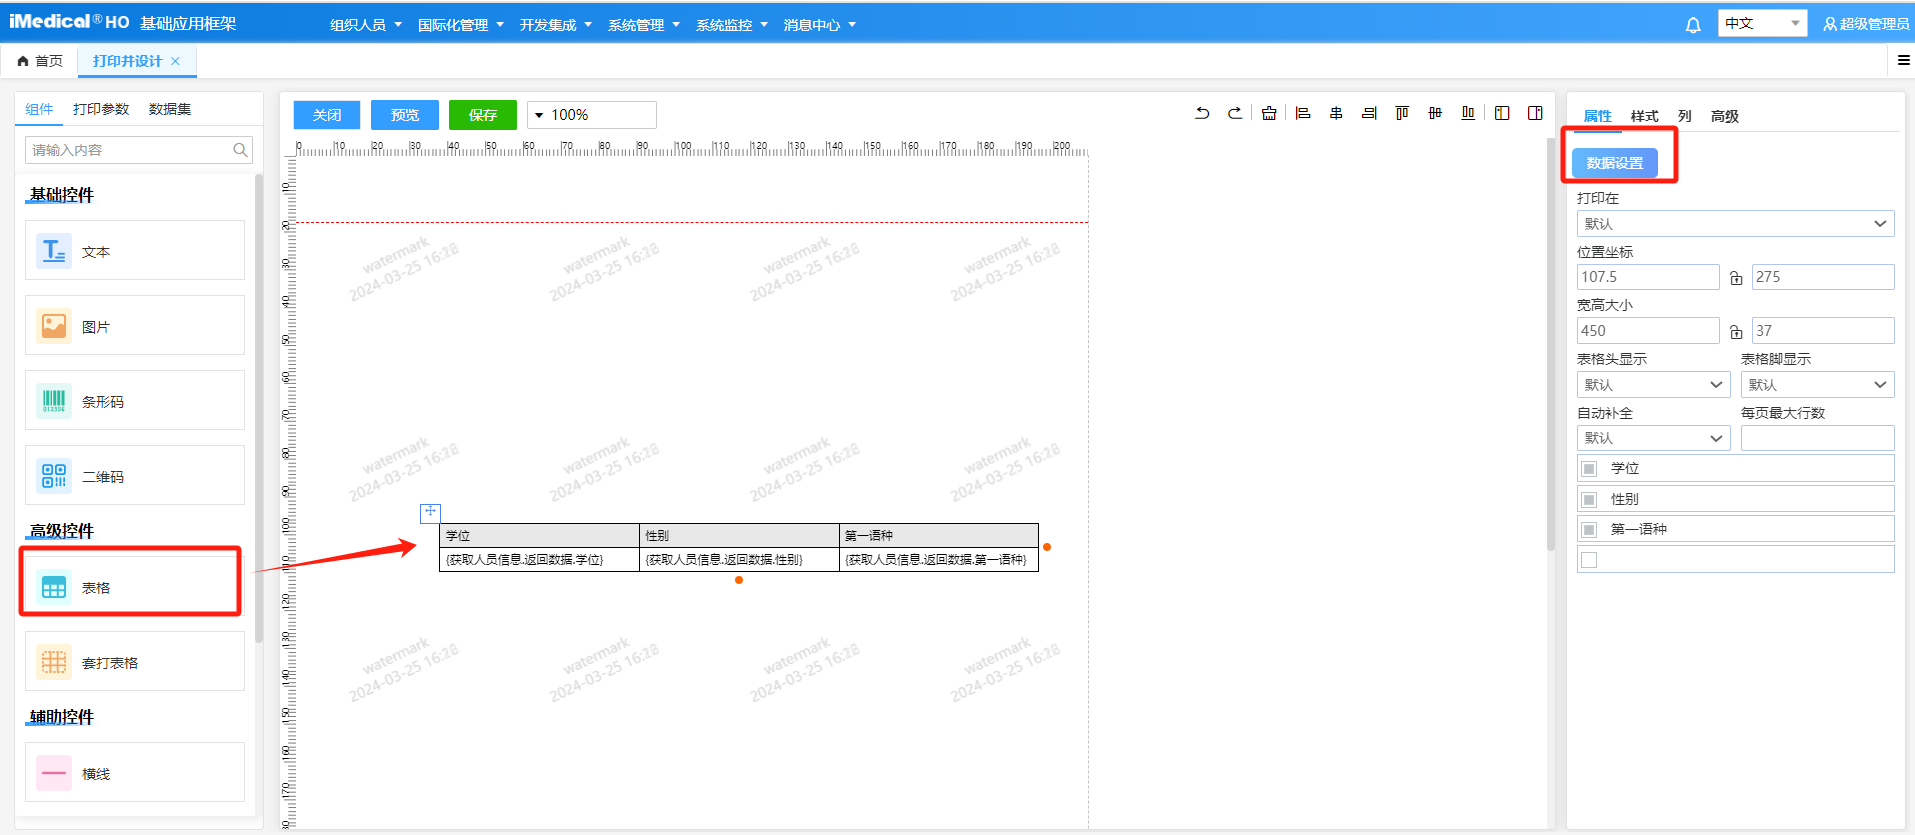The height and width of the screenshot is (835, 1915).
Task: Expand the 表格头显示 dropdown
Action: (1652, 385)
